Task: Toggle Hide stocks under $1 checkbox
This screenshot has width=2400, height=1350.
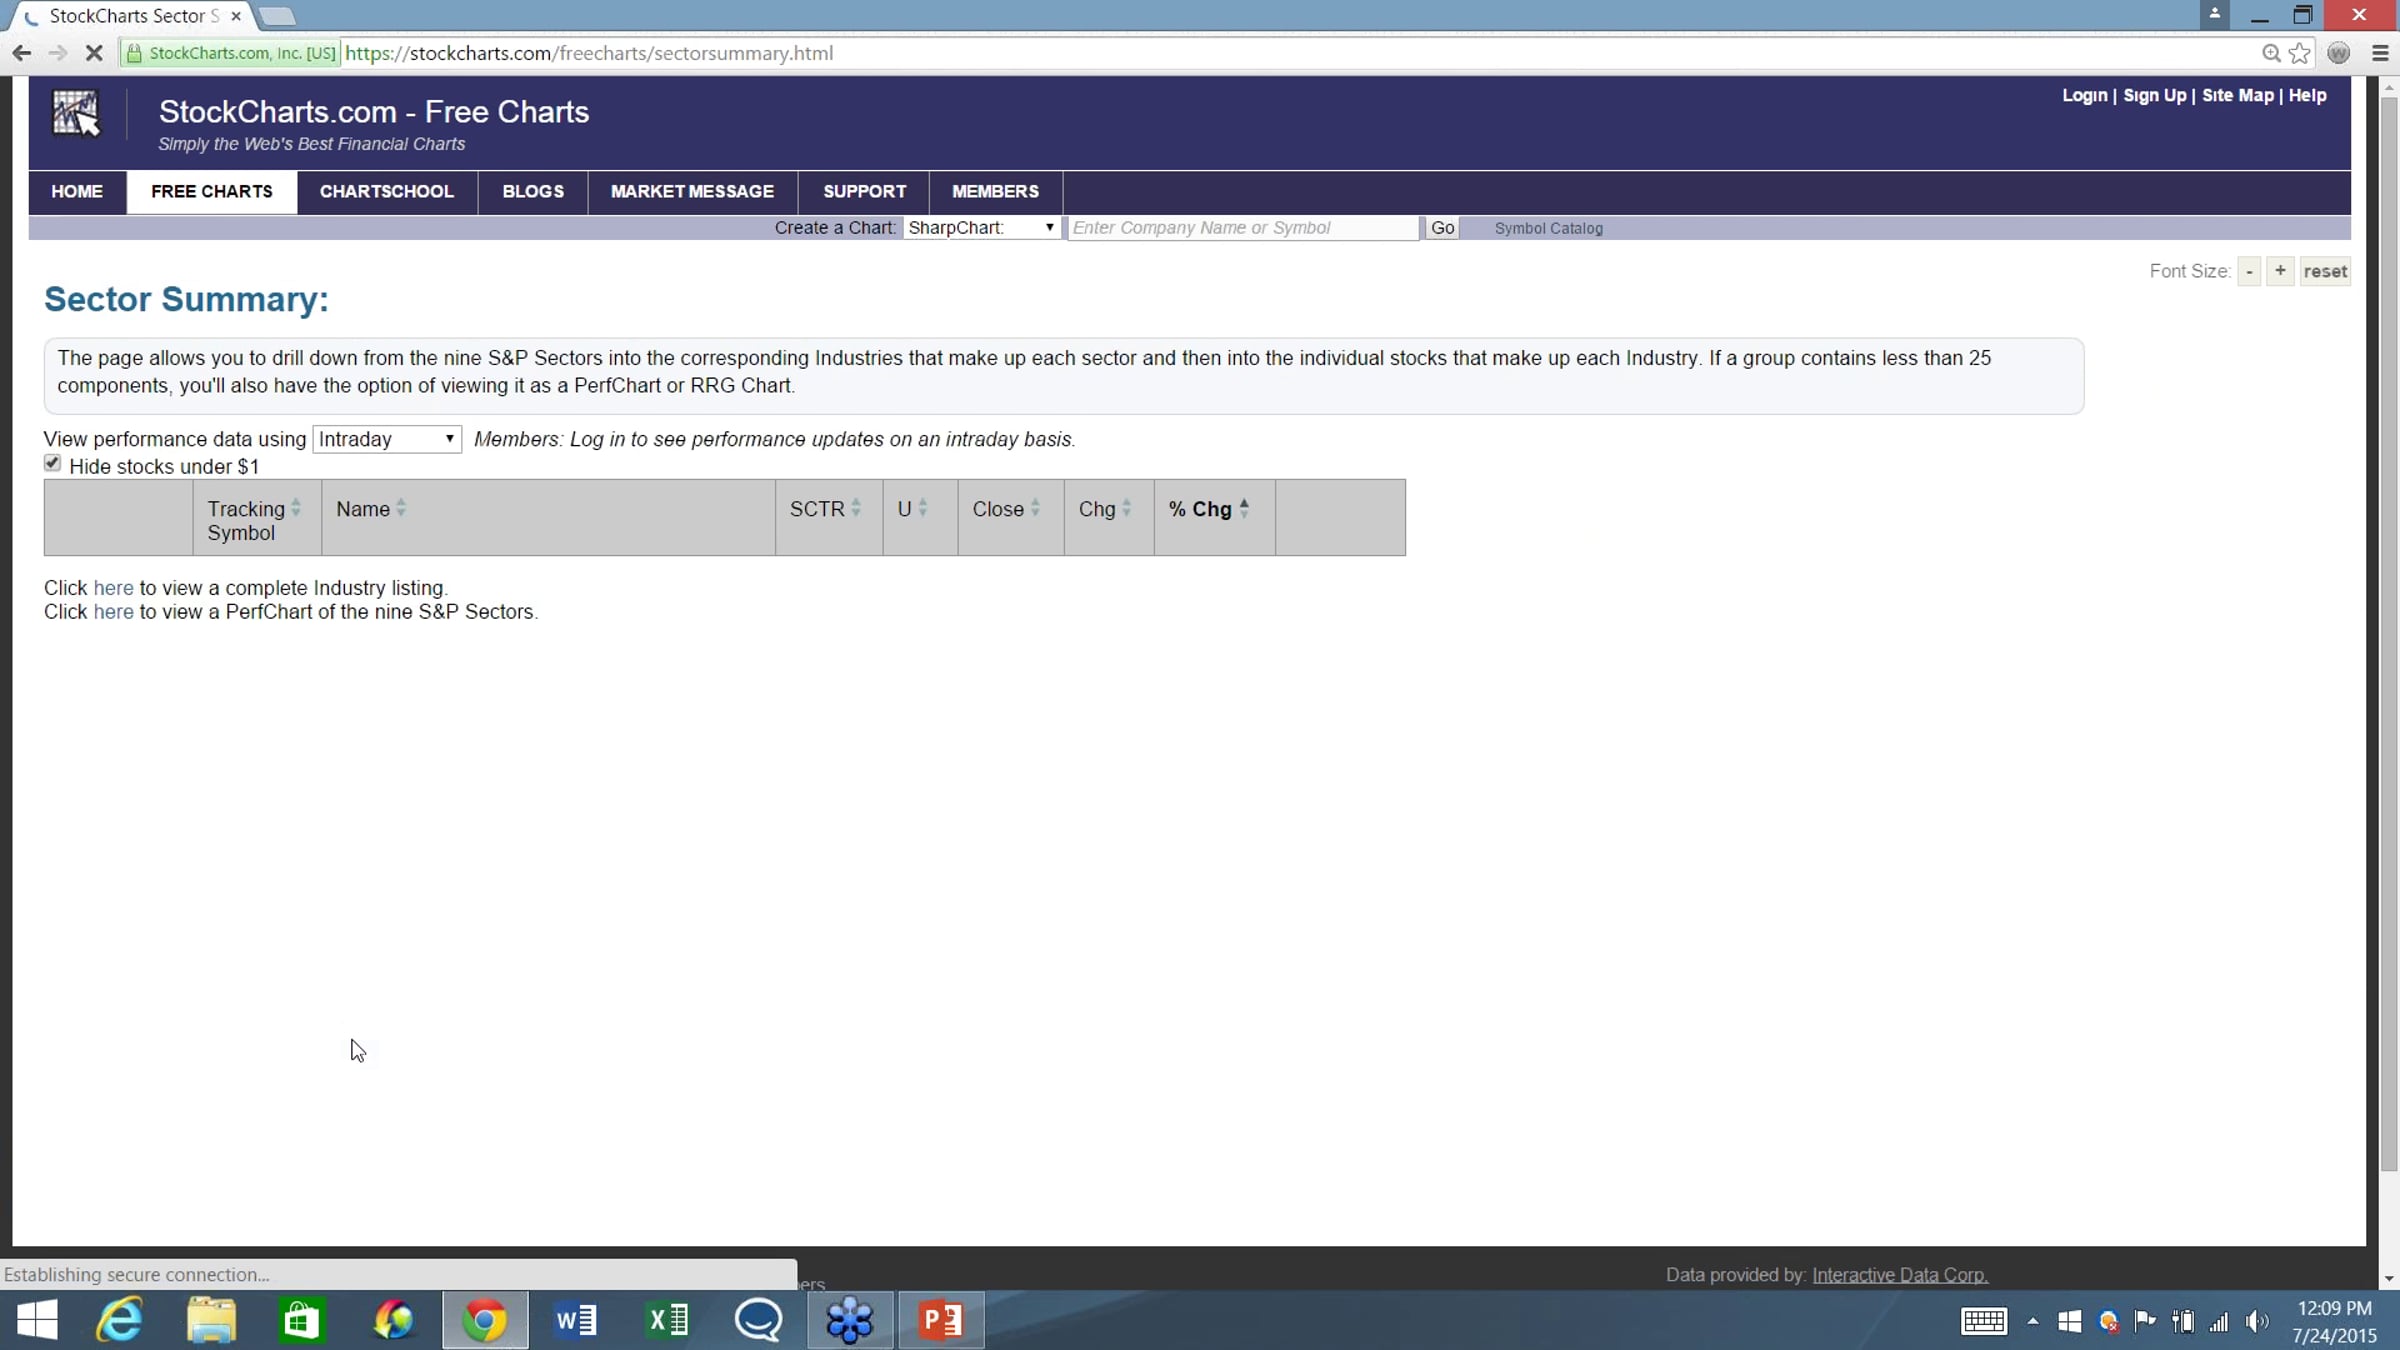Action: [x=53, y=463]
